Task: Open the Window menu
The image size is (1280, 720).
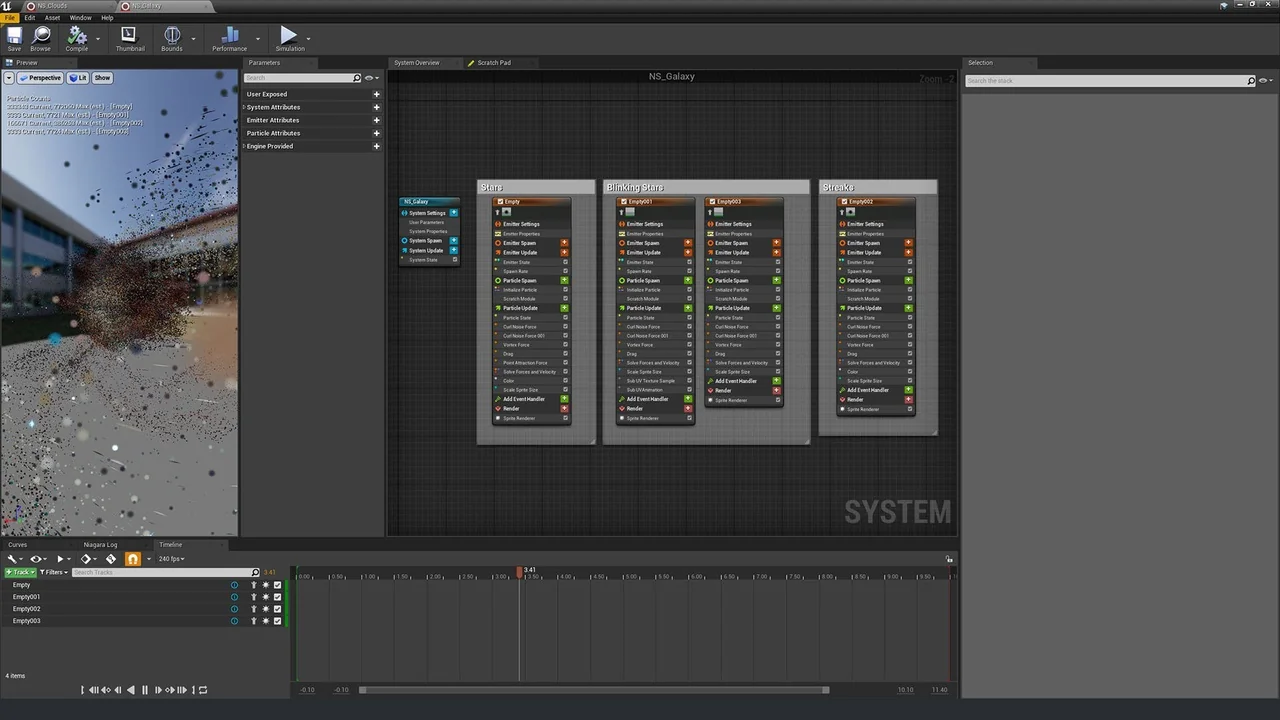Action: (80, 18)
